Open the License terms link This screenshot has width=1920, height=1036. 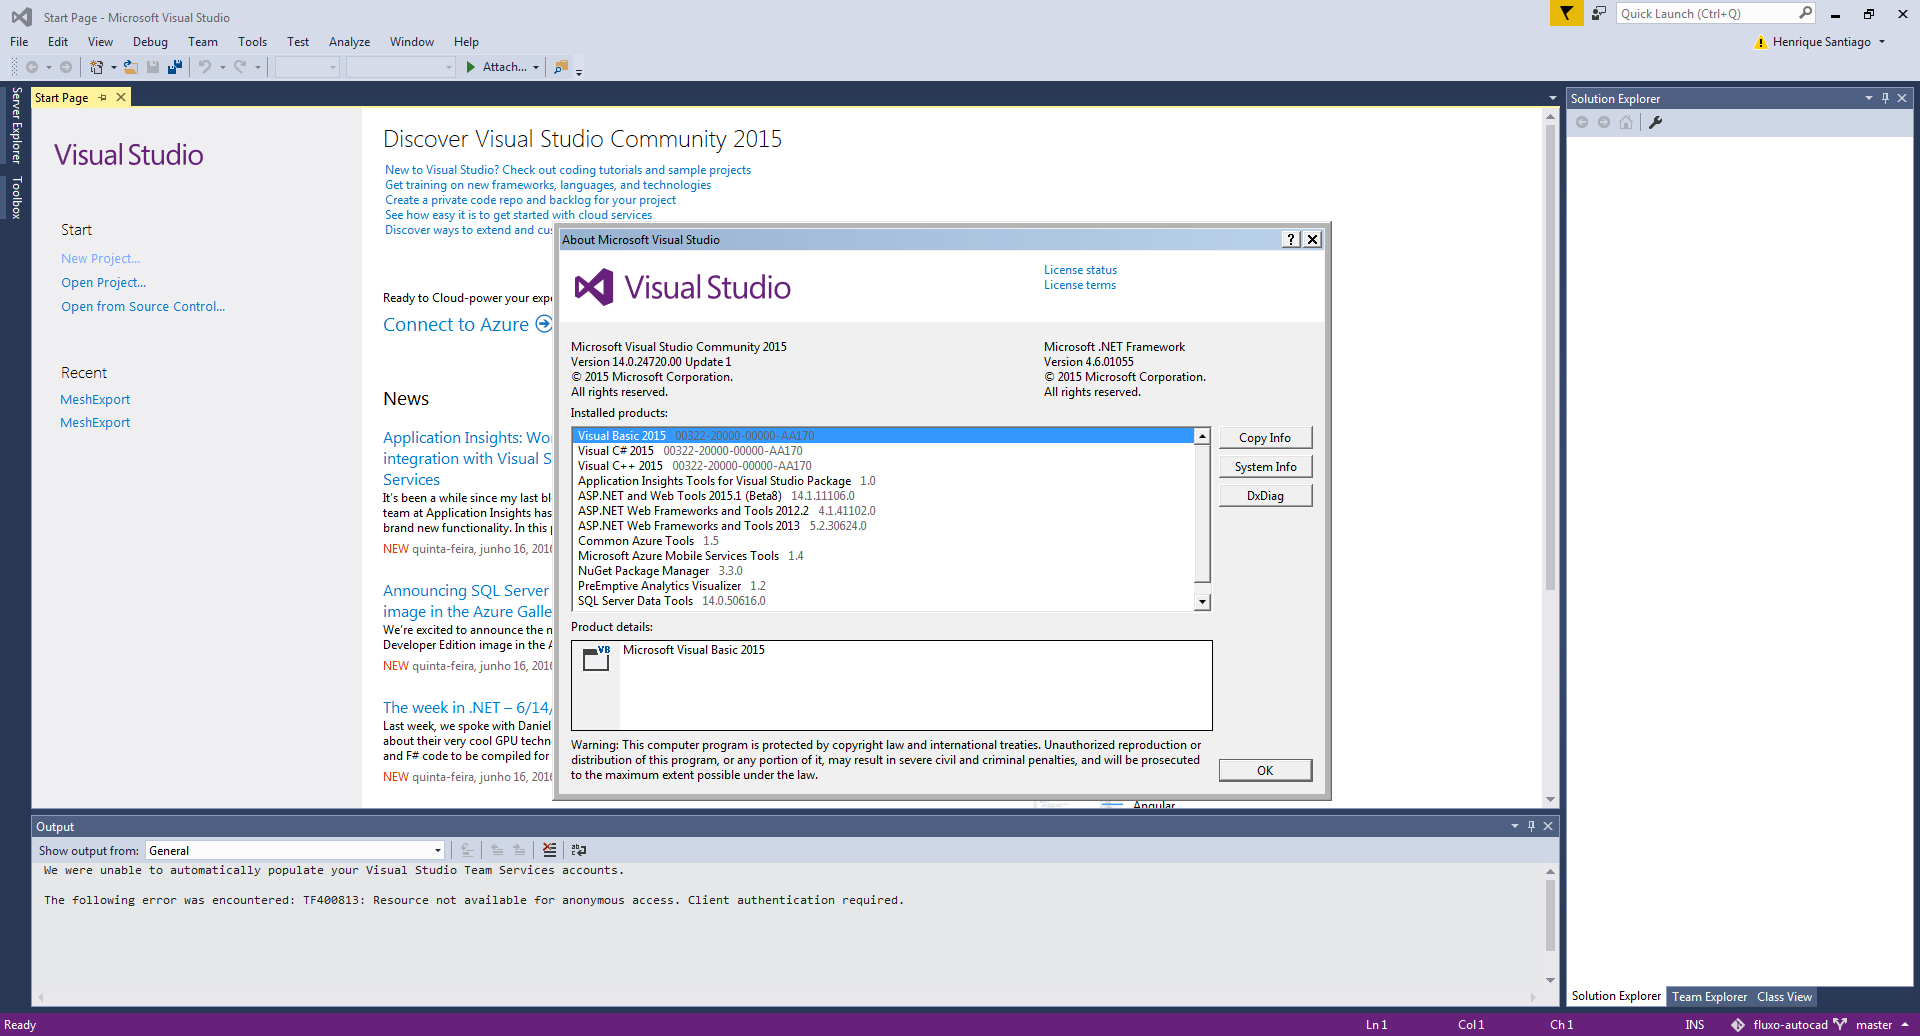click(x=1079, y=285)
